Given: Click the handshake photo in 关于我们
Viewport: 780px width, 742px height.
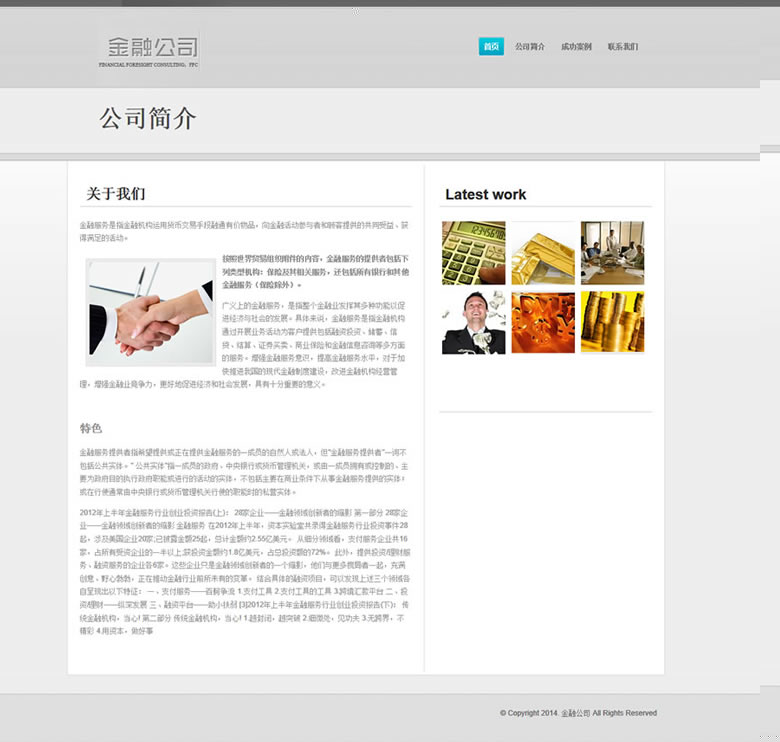Looking at the screenshot, I should [150, 312].
